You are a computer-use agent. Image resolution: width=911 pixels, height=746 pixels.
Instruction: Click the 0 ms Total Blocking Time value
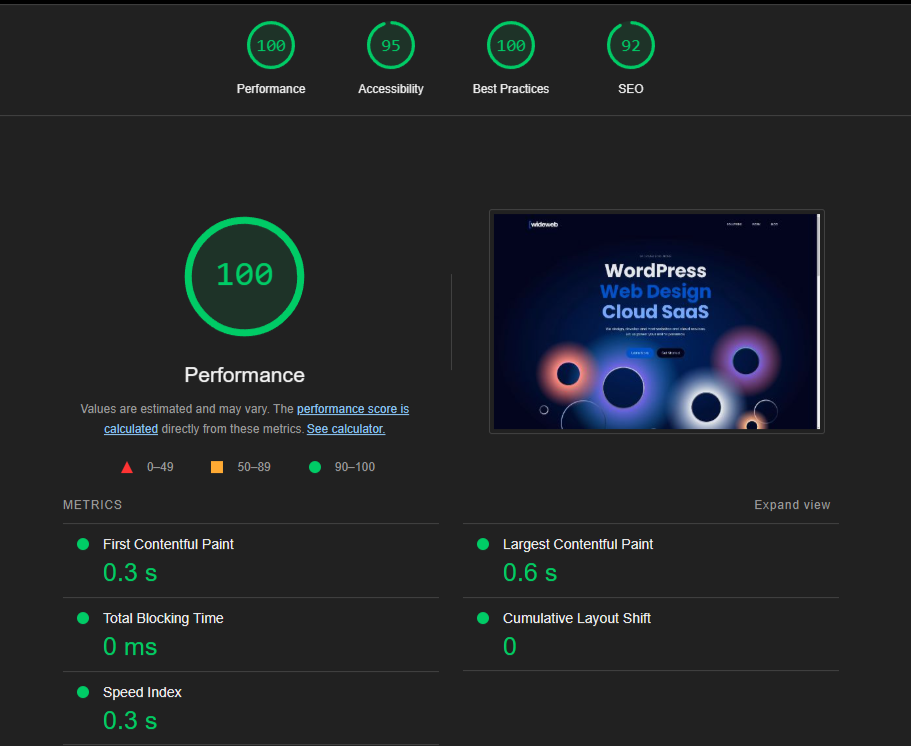[130, 646]
